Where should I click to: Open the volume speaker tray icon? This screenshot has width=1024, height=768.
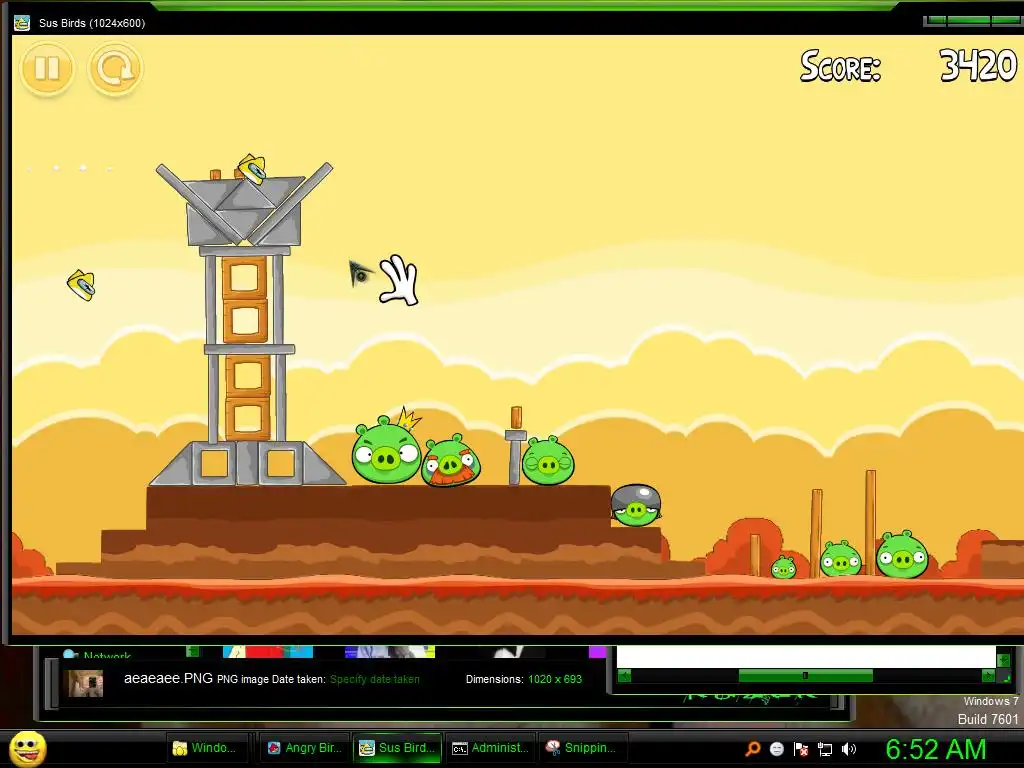tap(849, 749)
